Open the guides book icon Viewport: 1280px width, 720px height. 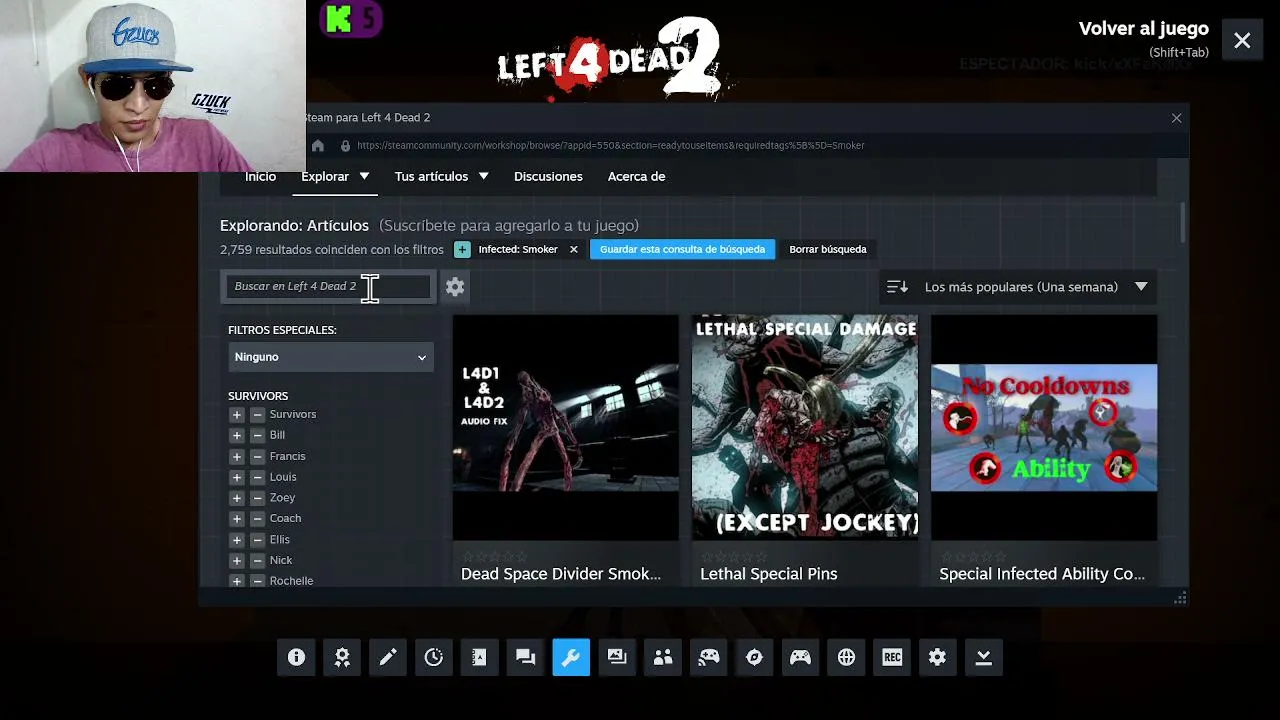point(479,657)
